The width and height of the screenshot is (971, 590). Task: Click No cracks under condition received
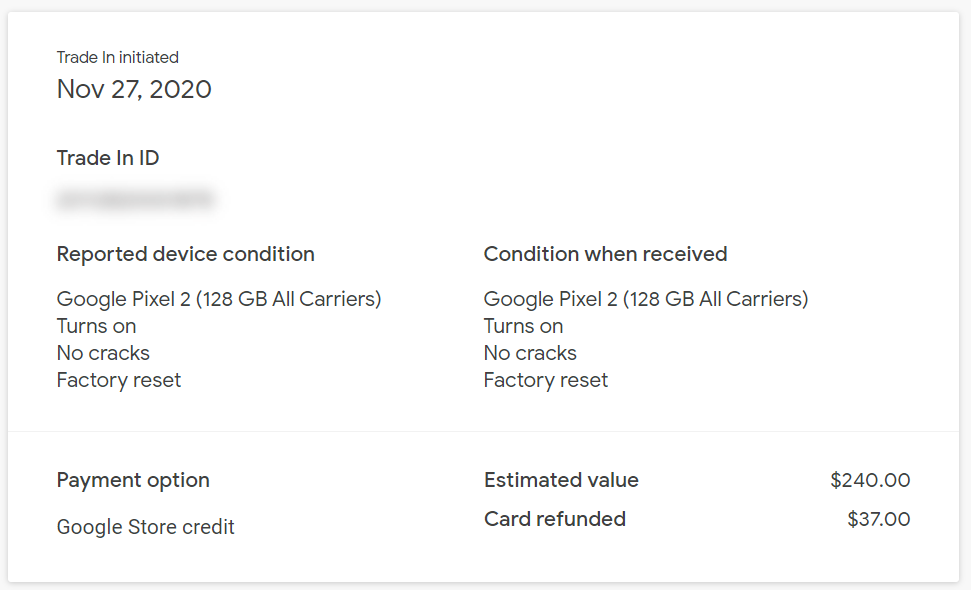530,353
